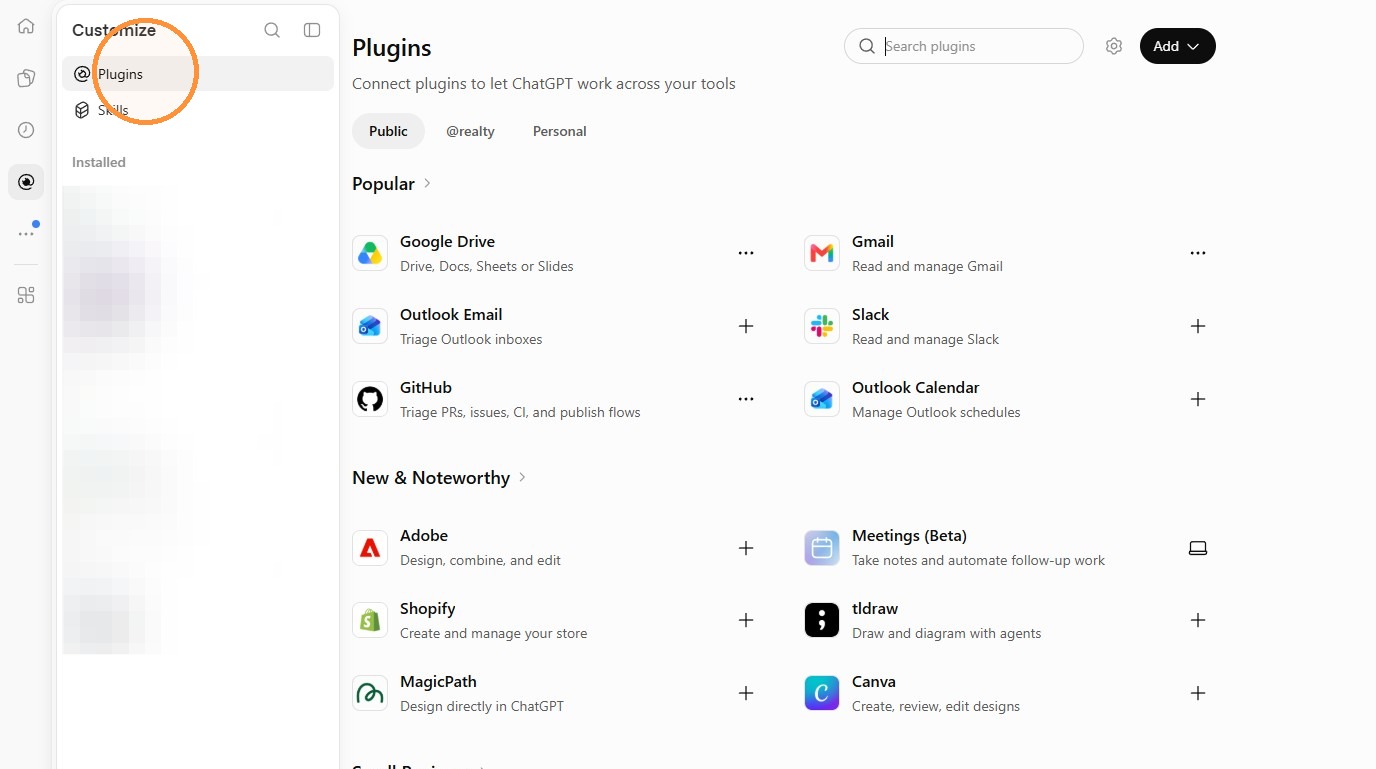Viewport: 1376px width, 769px height.
Task: Click the GitHub logo
Action: tap(370, 399)
